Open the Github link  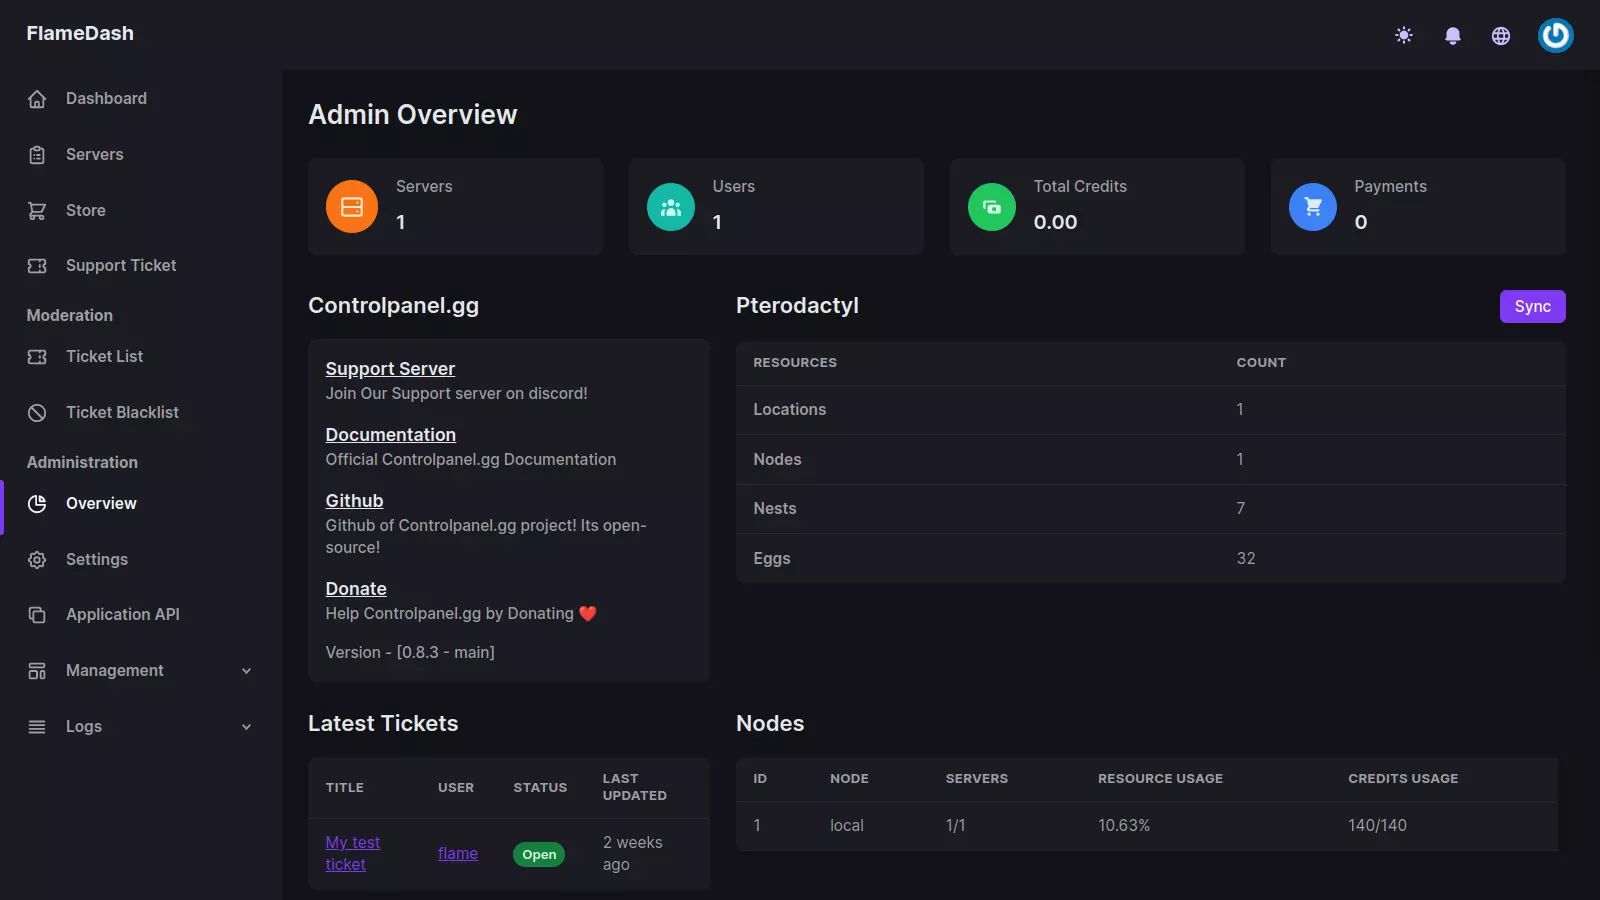click(x=354, y=501)
